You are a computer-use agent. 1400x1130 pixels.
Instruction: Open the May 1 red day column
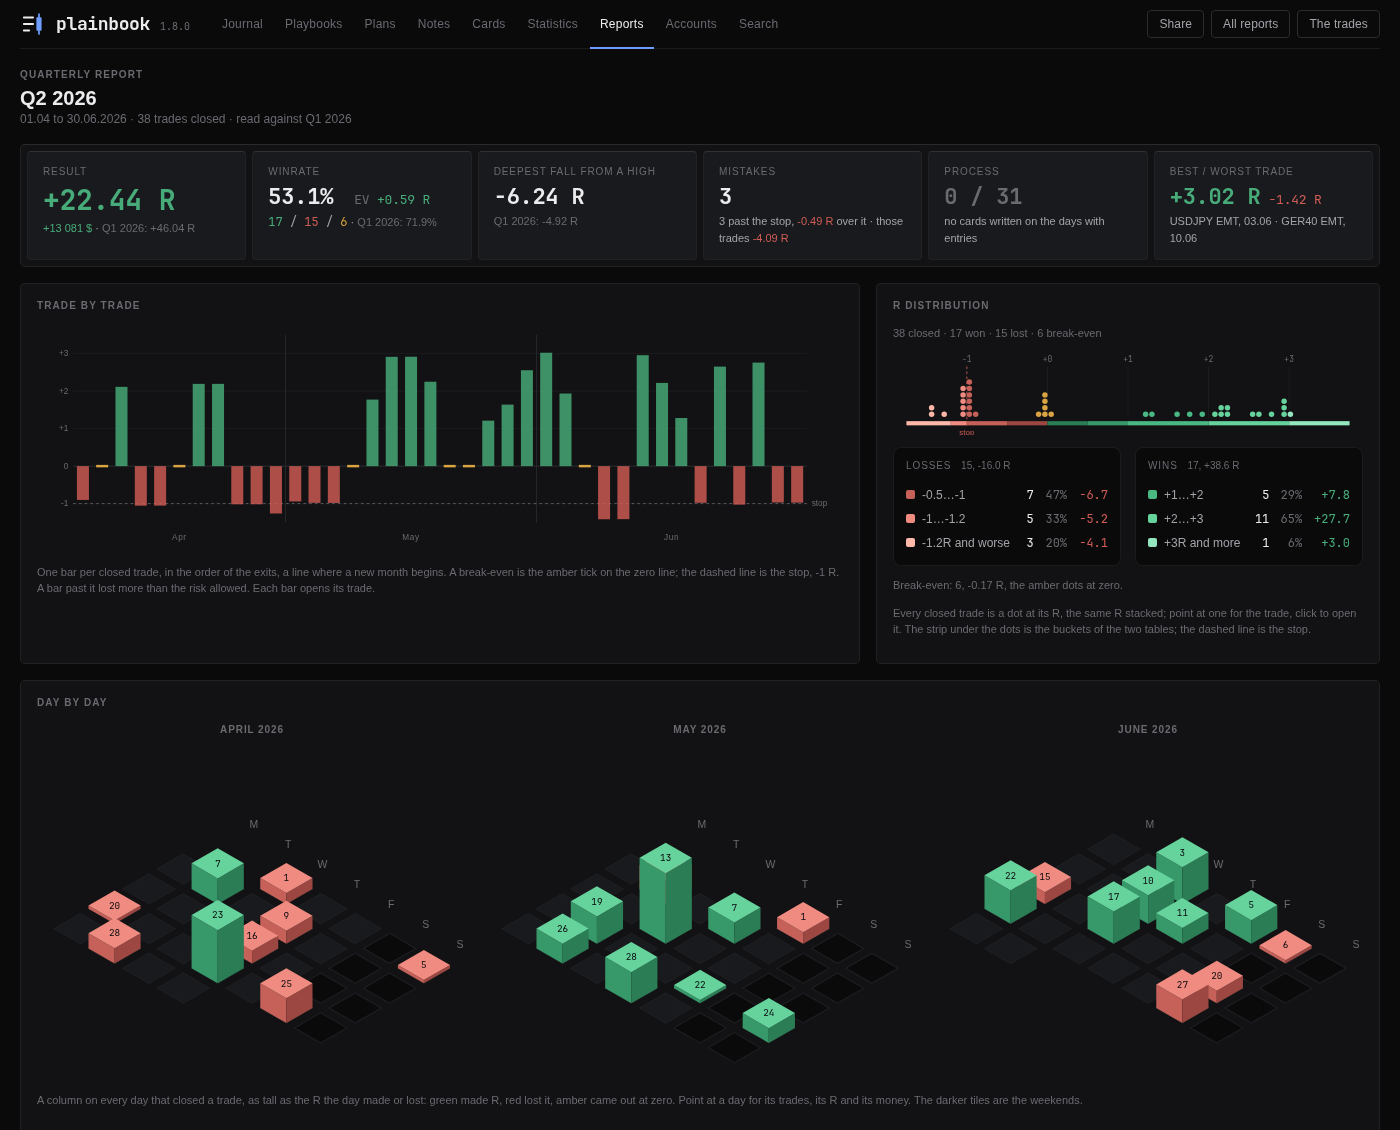pyautogui.click(x=803, y=922)
